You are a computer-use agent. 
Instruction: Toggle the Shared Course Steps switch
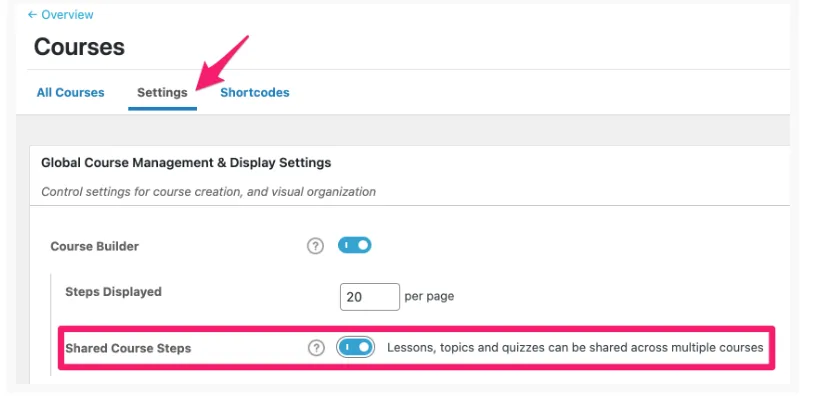(356, 347)
